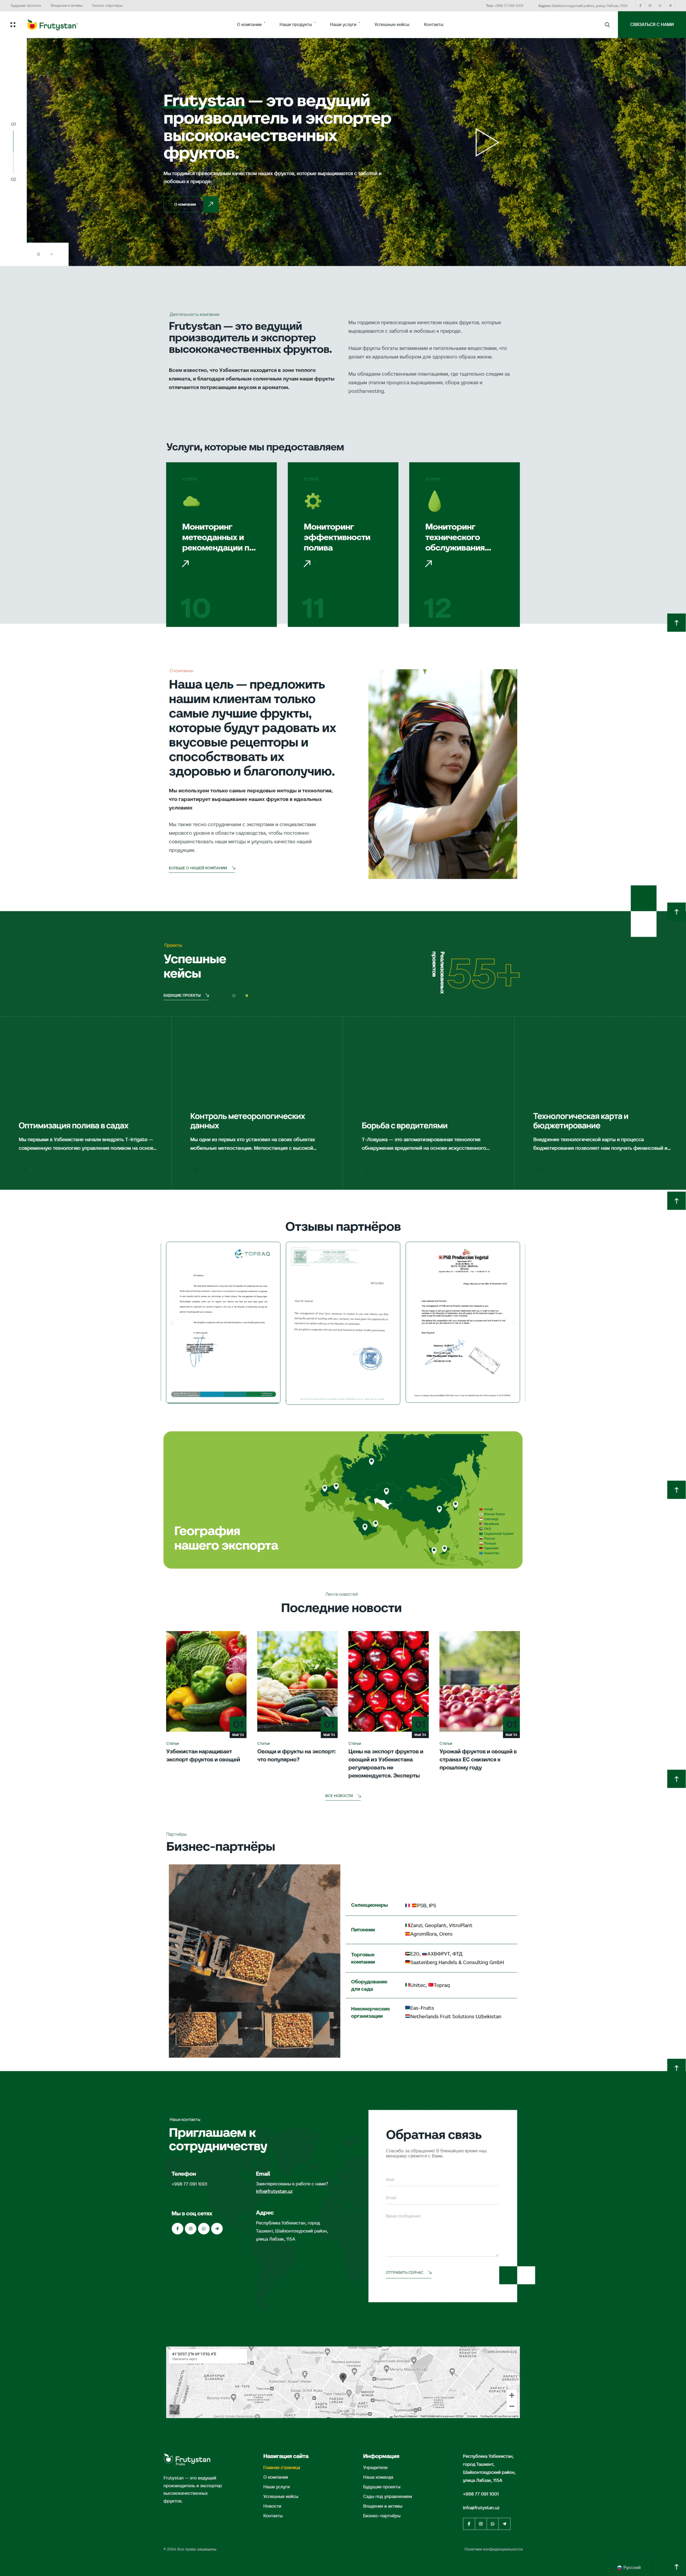Click the География нашего экспорта map banner
This screenshot has height=2576, width=686.
pos(343,1499)
